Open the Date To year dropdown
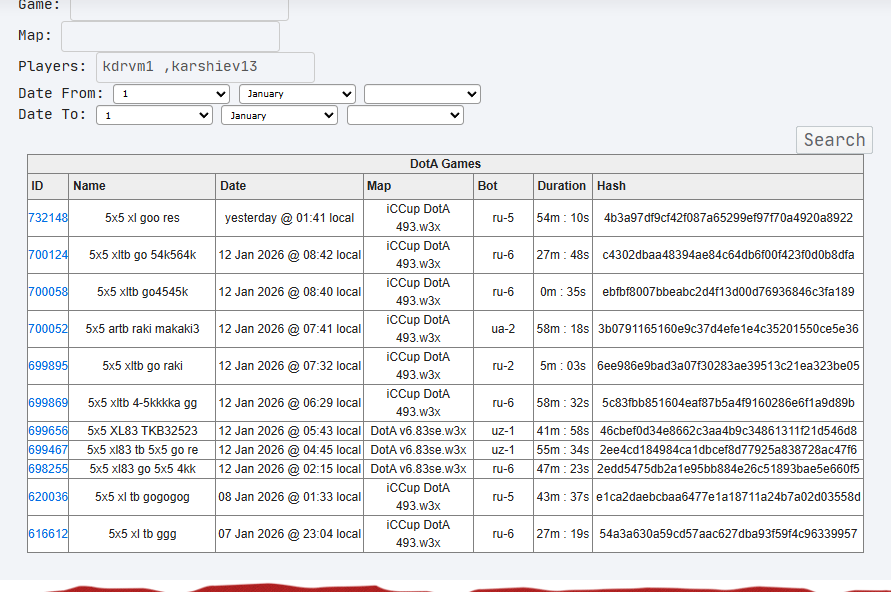 click(405, 115)
